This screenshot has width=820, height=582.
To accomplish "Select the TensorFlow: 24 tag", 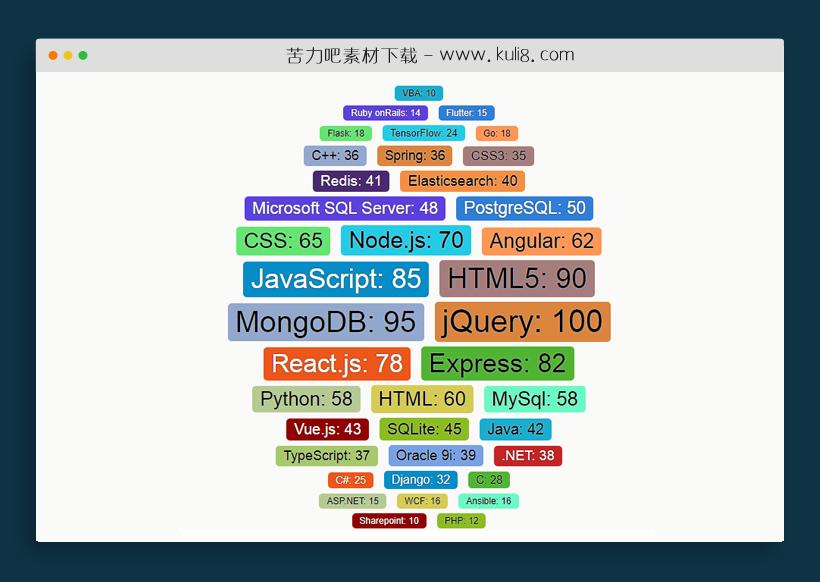I will coord(423,132).
